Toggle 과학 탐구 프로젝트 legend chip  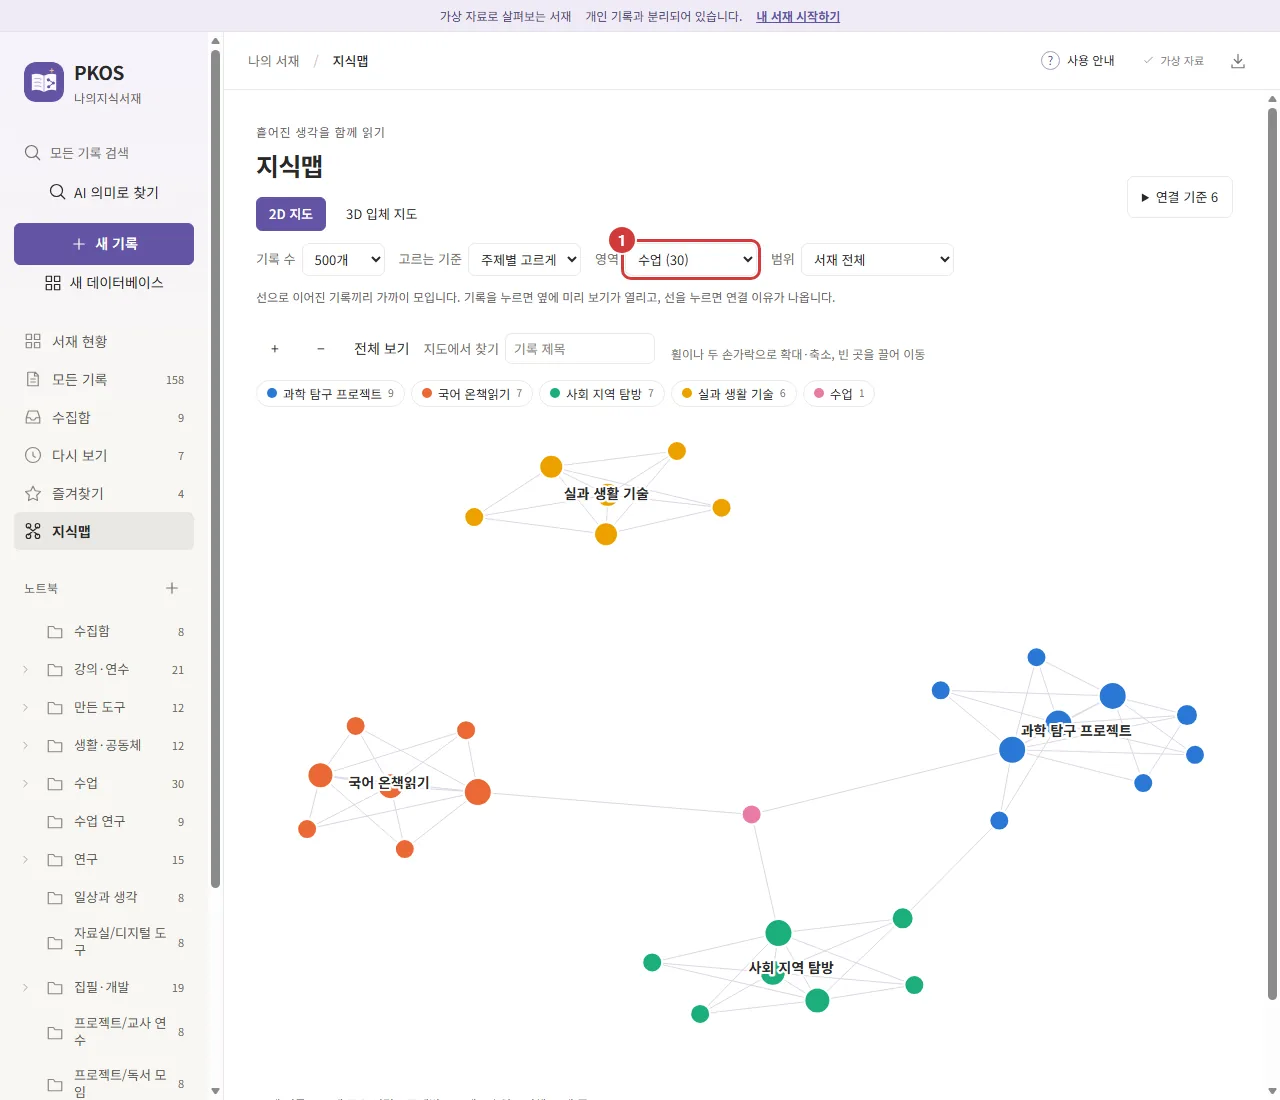[330, 394]
